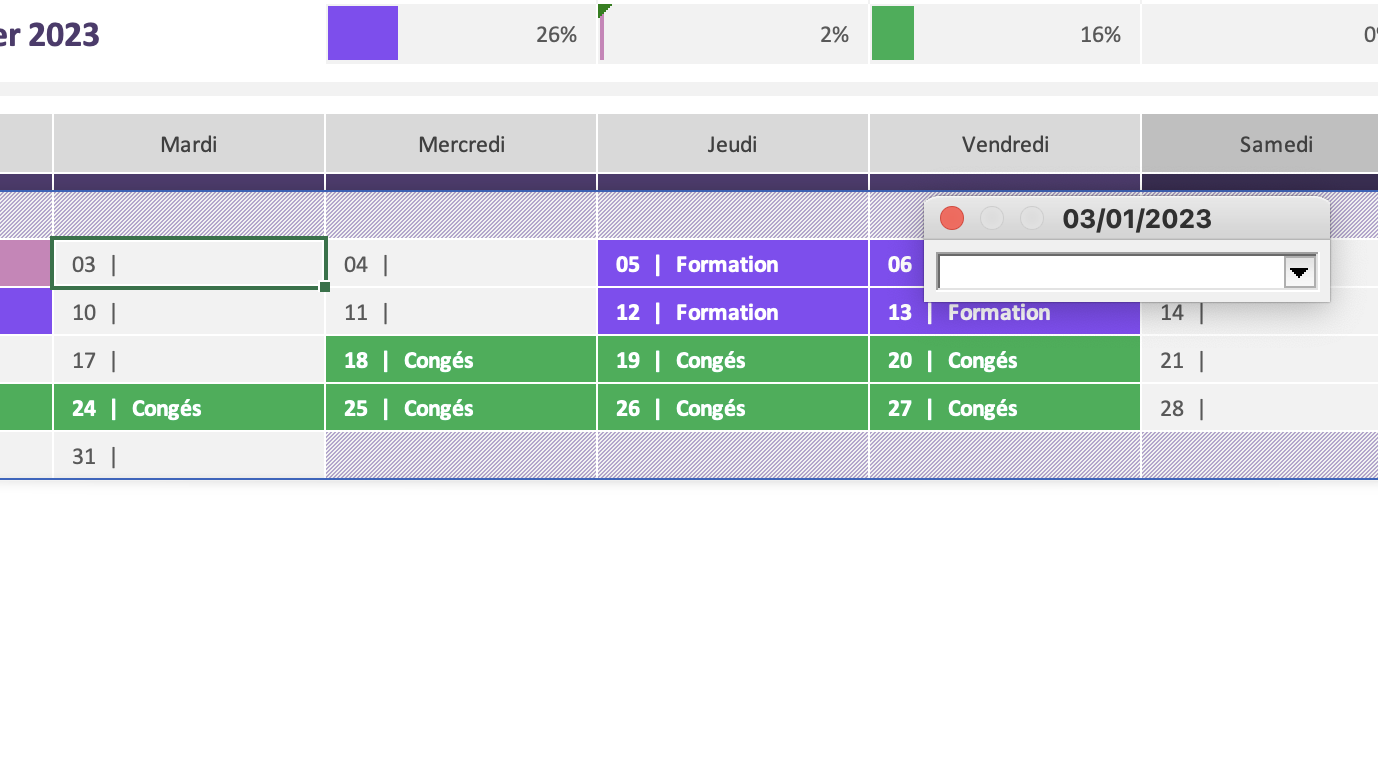Click the 27 Congés cell on Vendredi
1378x772 pixels.
tap(1005, 408)
